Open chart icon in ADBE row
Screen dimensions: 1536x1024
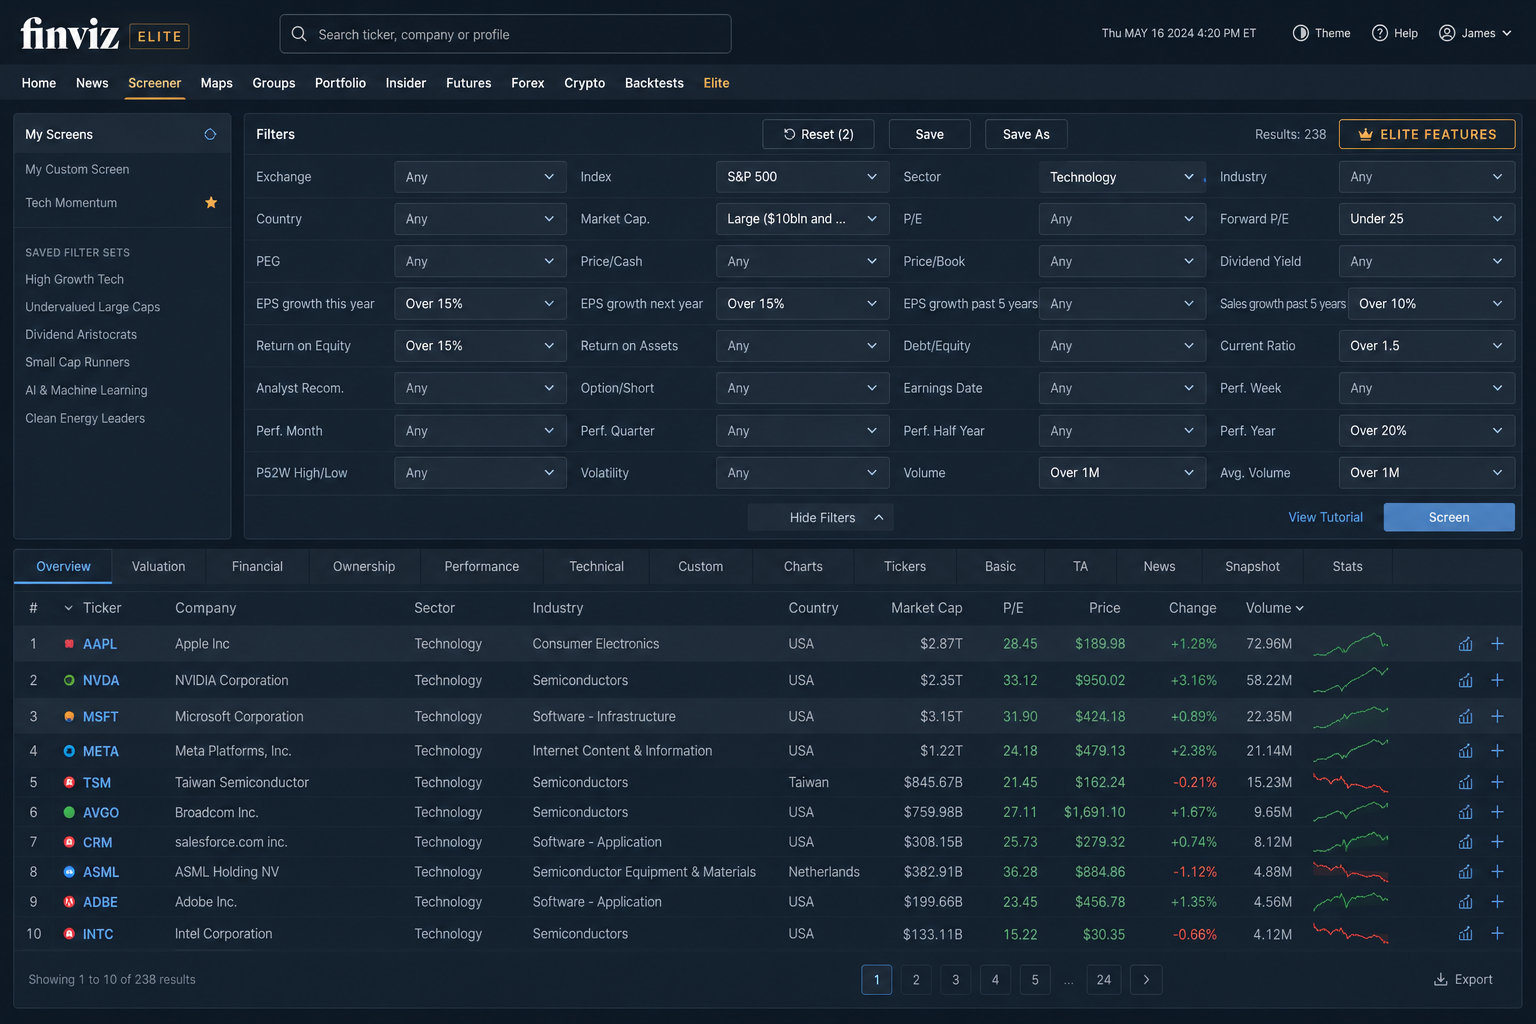1465,902
